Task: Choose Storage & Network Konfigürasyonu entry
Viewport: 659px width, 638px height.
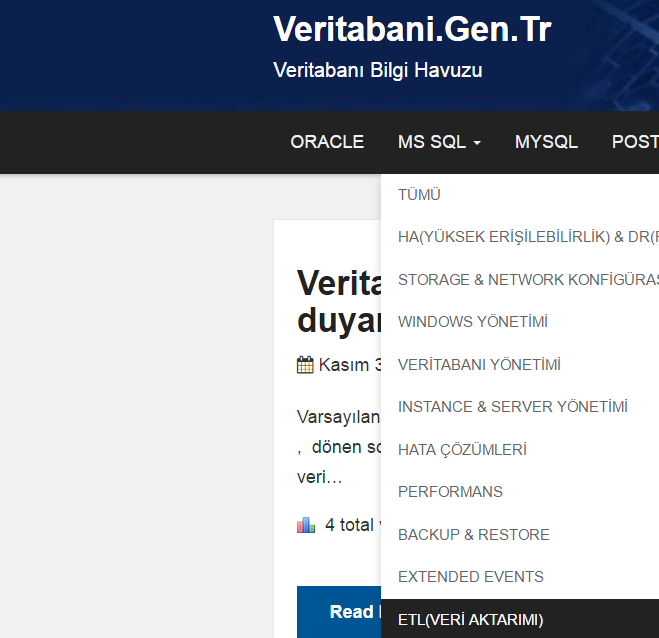Action: [x=528, y=280]
